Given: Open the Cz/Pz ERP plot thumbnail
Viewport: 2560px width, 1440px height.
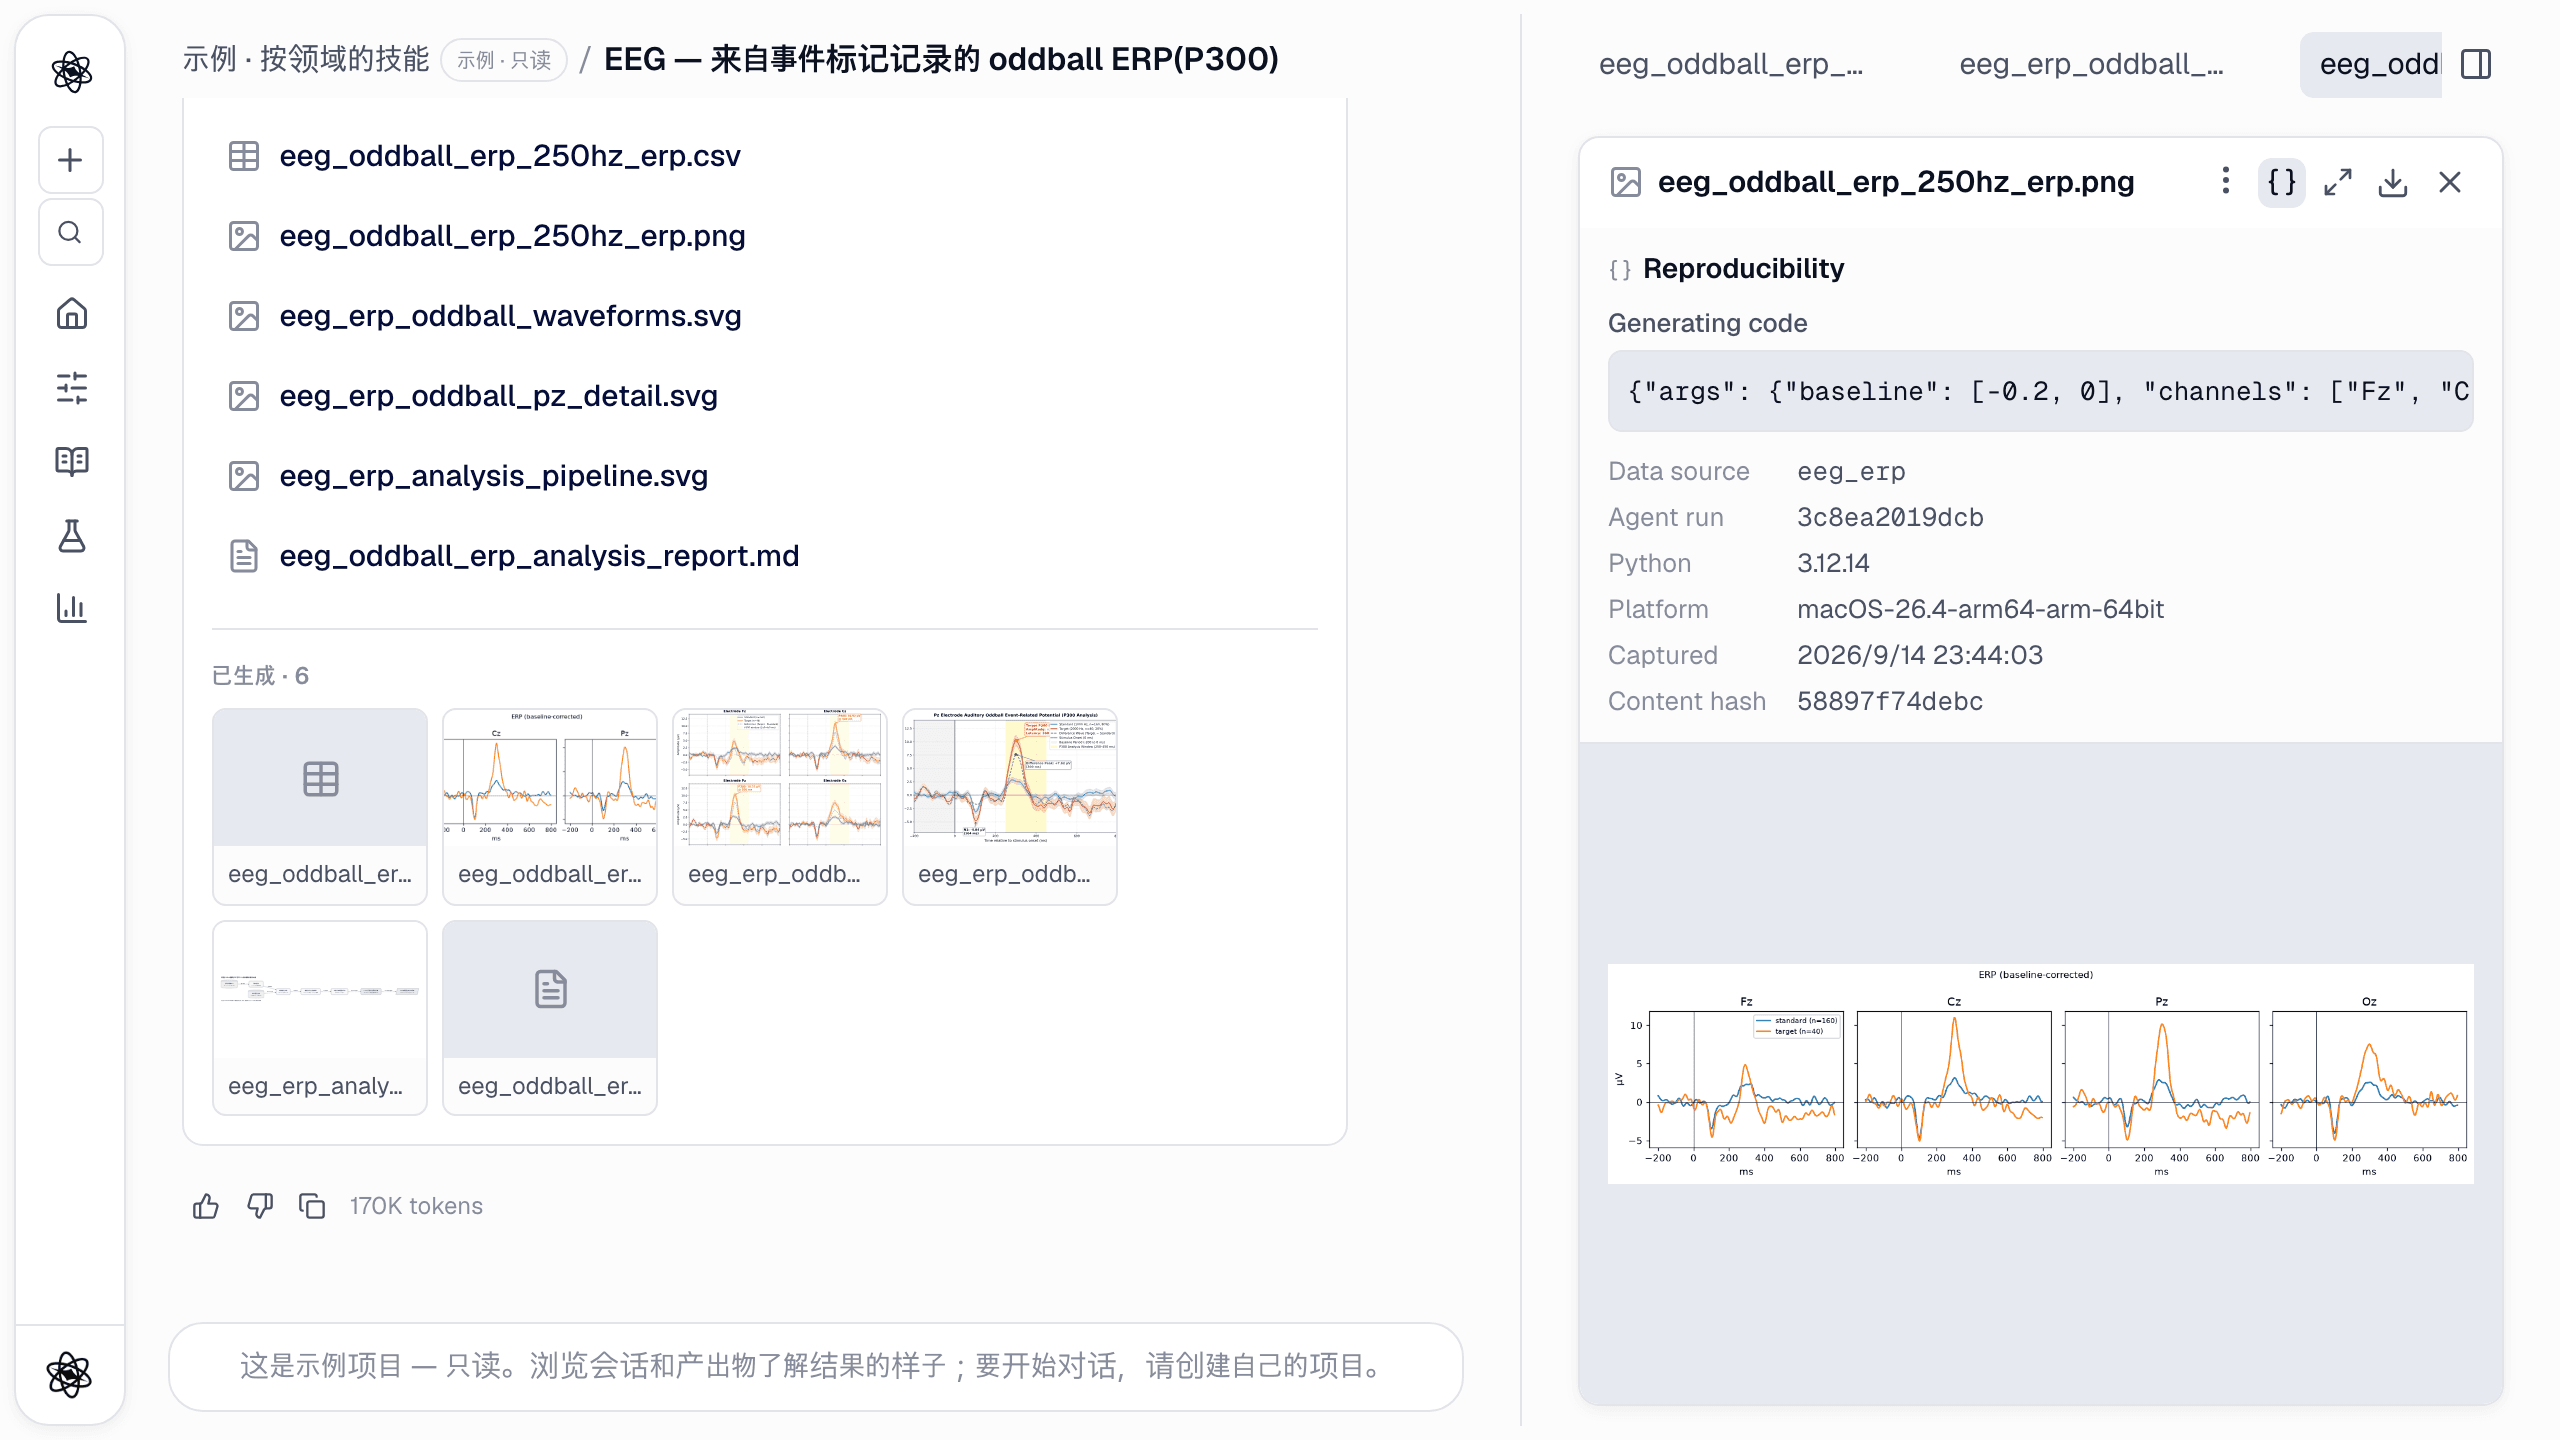Looking at the screenshot, I should coord(550,807).
